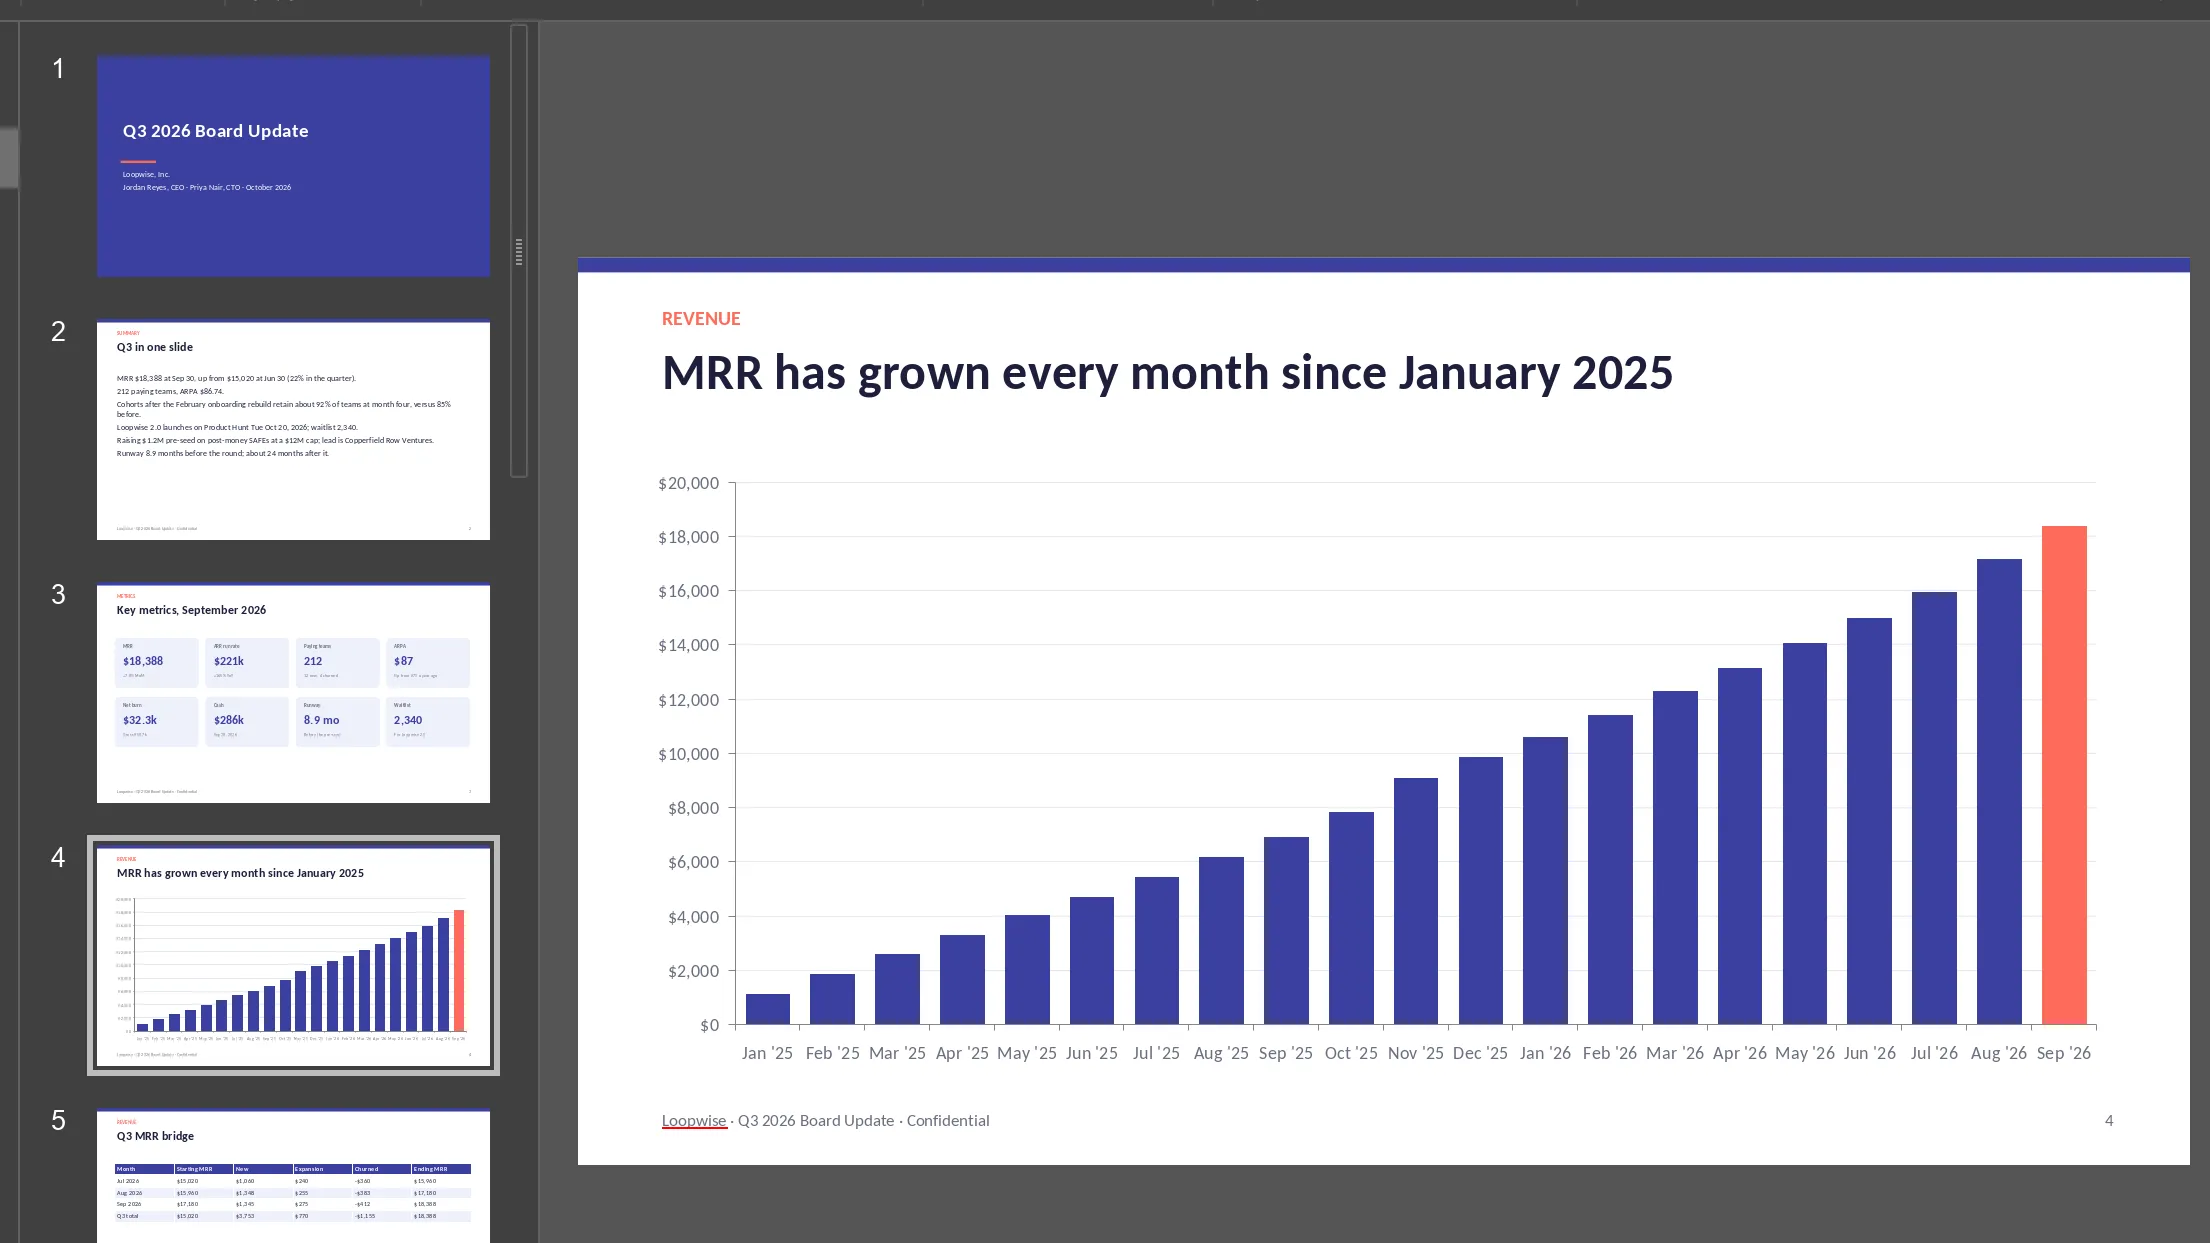The image size is (2210, 1243).
Task: Click the Jan '26 month axis label
Action: click(1545, 1053)
